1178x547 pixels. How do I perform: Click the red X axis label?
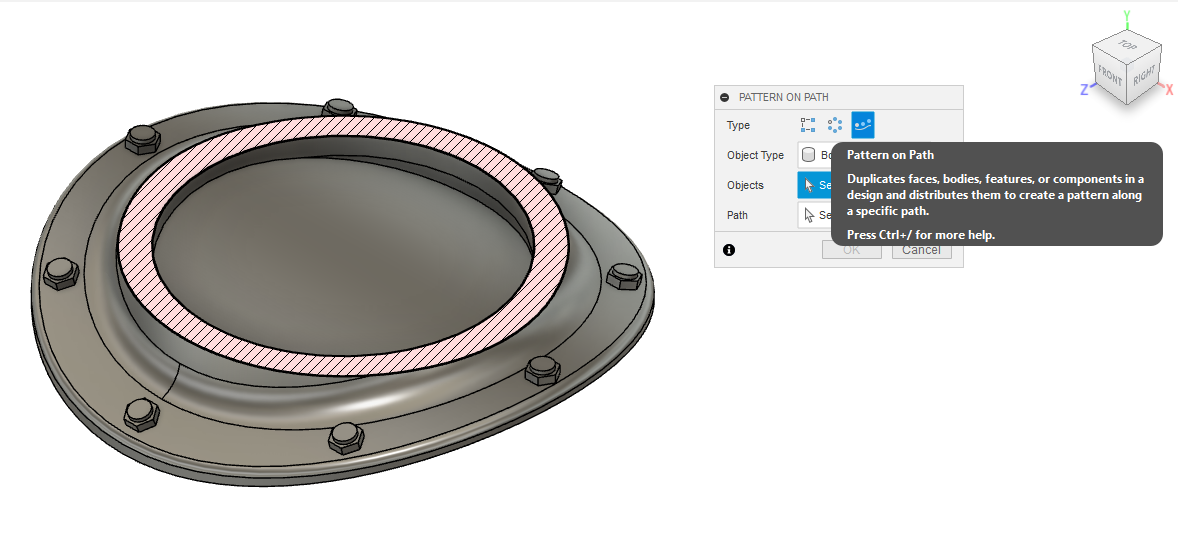(x=1168, y=89)
